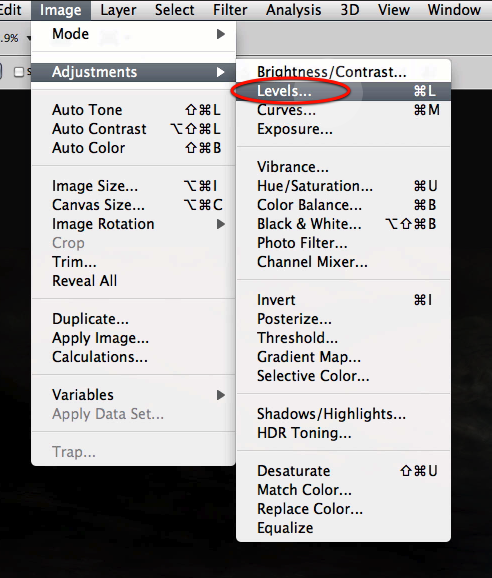Image resolution: width=492 pixels, height=578 pixels.
Task: Open the Image menu in menu bar
Action: click(60, 10)
